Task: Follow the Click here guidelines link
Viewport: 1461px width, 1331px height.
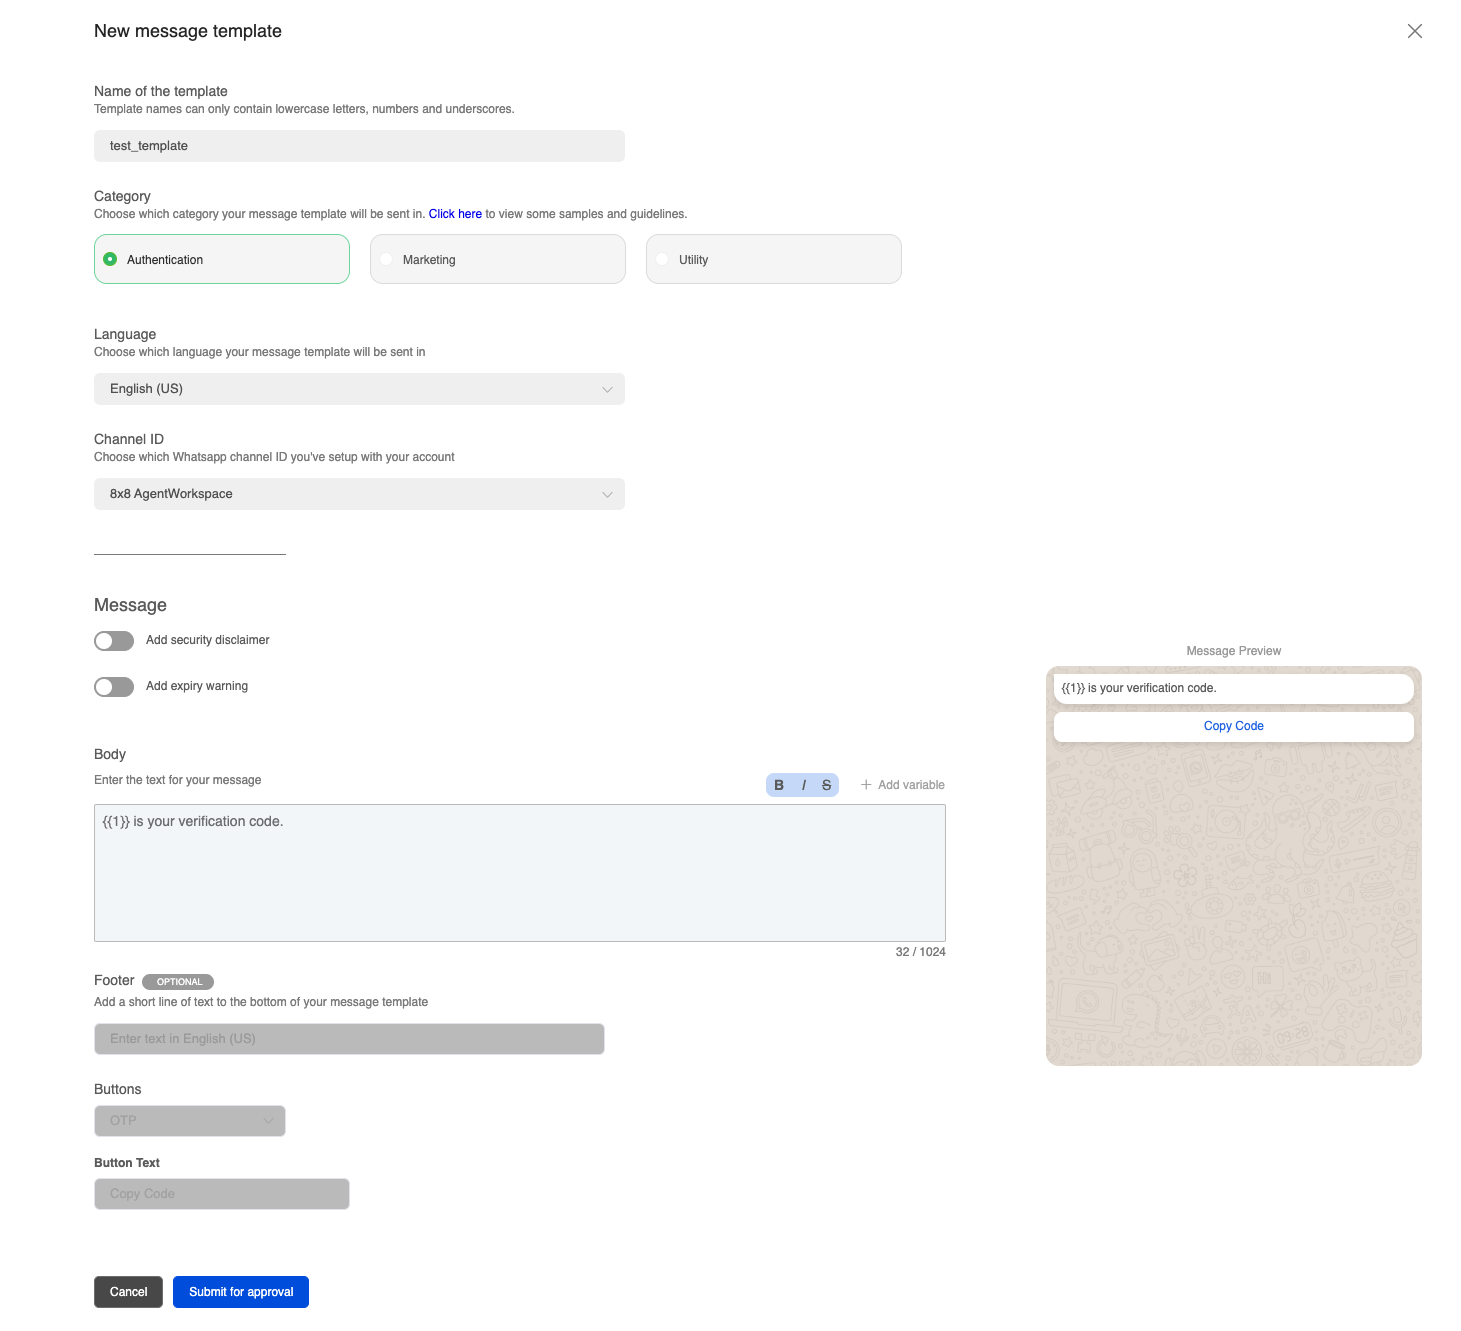Action: (x=455, y=214)
